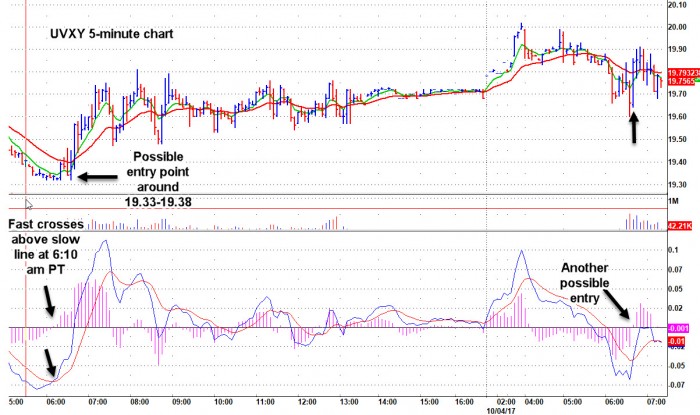Select the magenta -0.001 histogram value tag
Viewport: 700px width, 415px height.
(x=679, y=328)
